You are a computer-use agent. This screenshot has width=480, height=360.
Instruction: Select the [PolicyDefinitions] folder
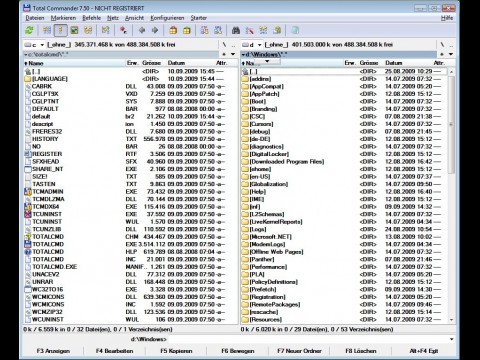point(345,282)
